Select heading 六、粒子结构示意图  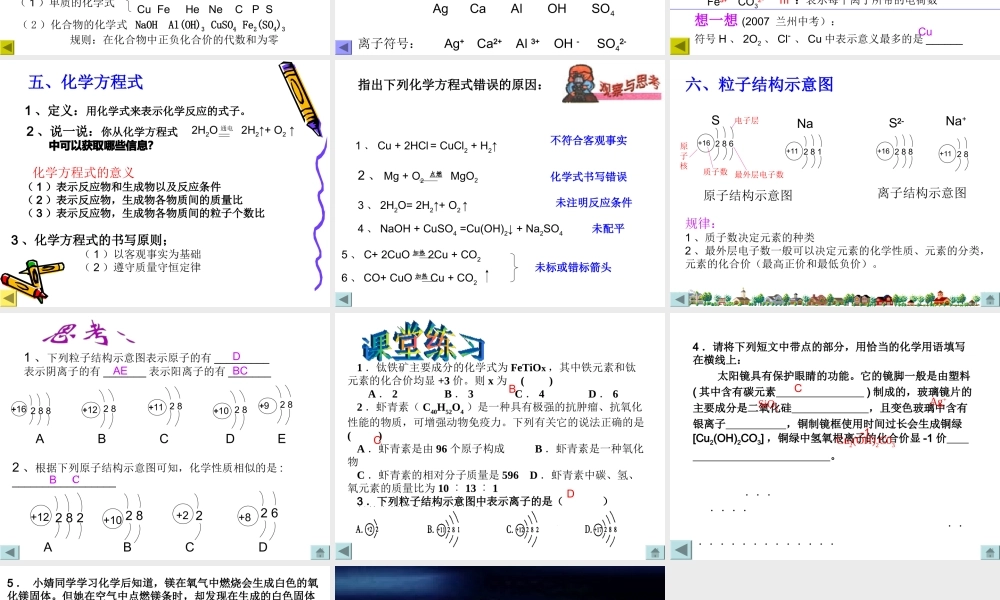click(x=759, y=84)
